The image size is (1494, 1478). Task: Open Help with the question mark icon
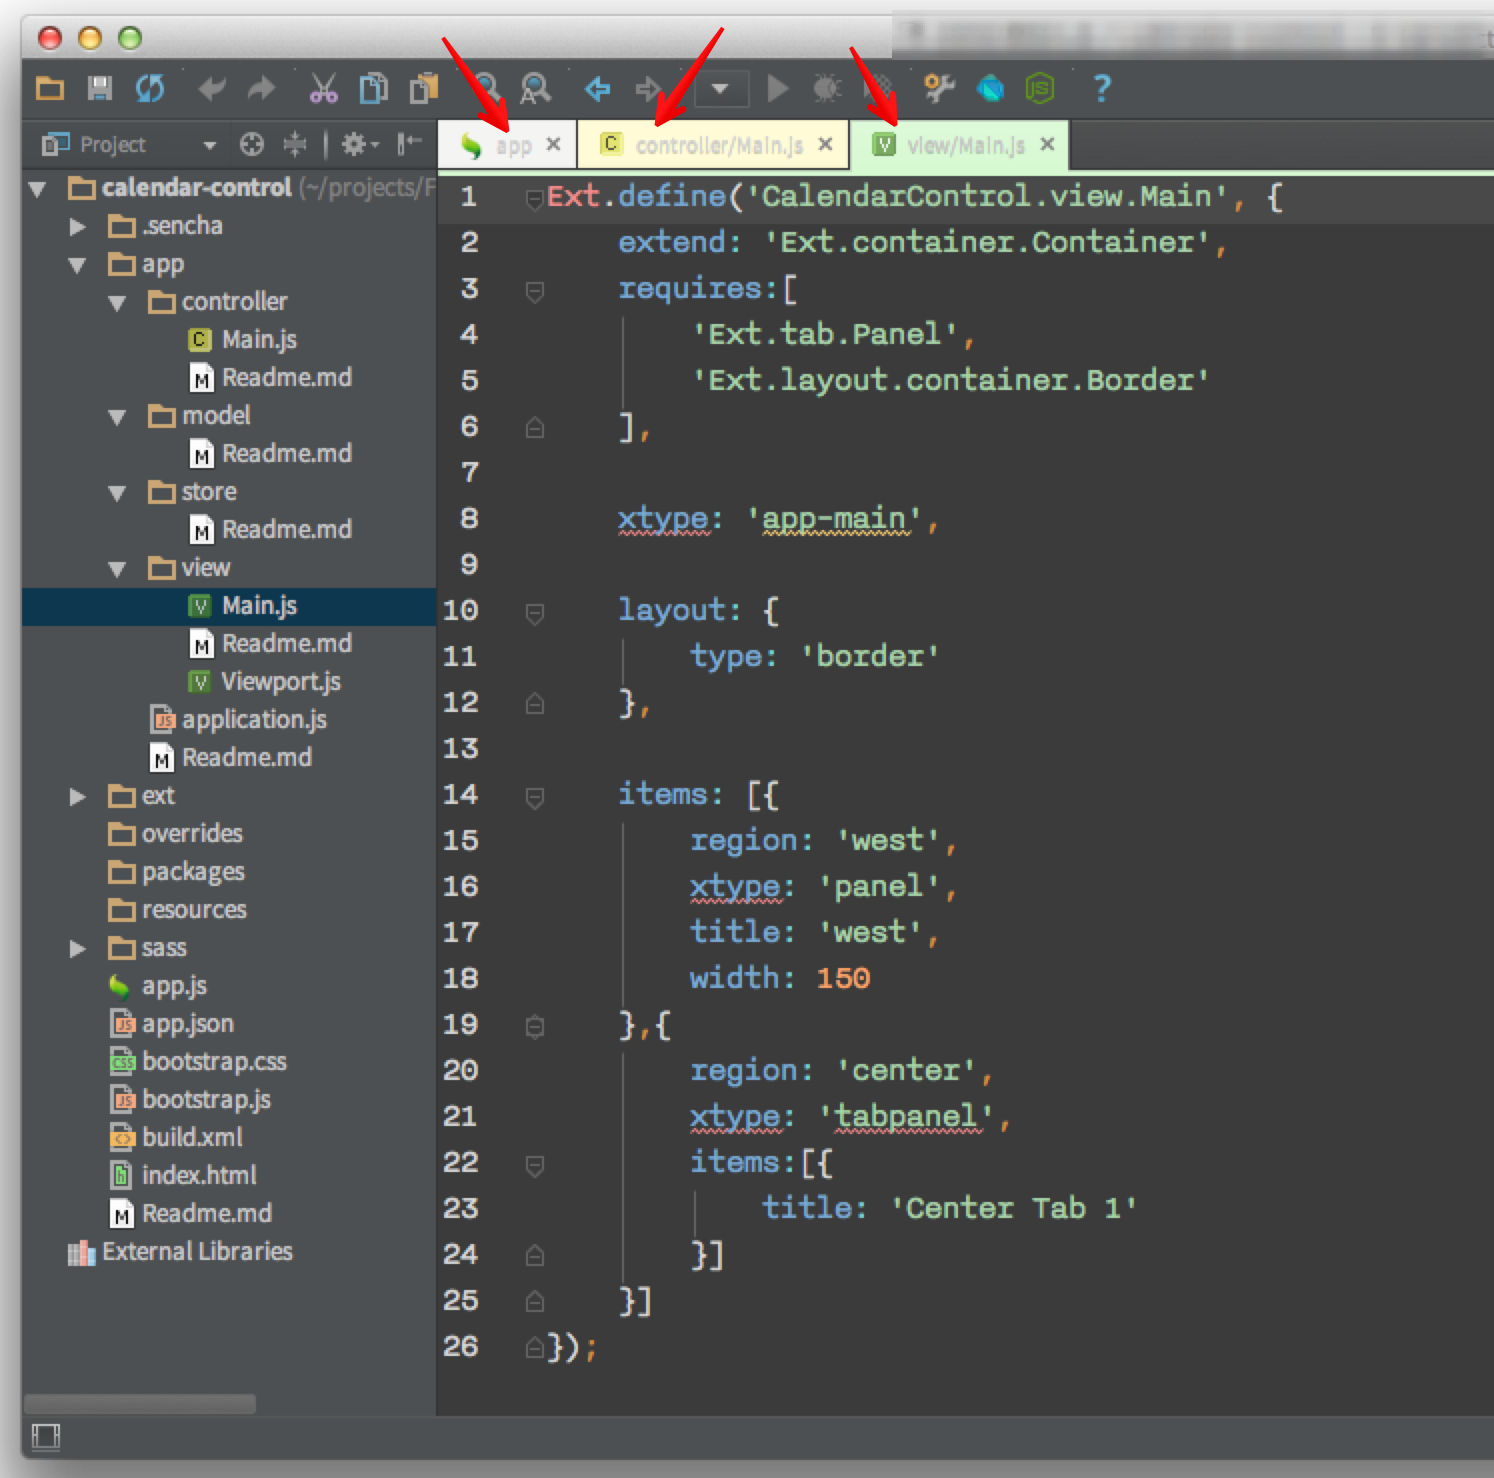point(1102,89)
